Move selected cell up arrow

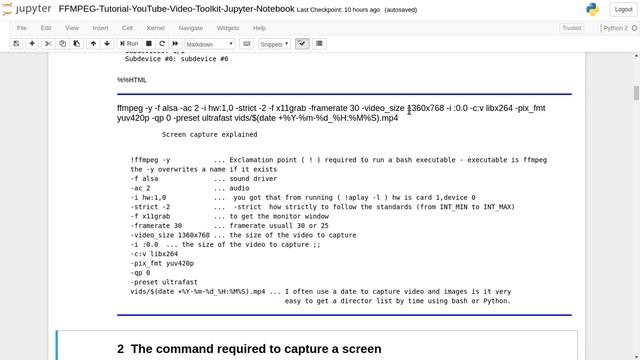click(x=93, y=44)
